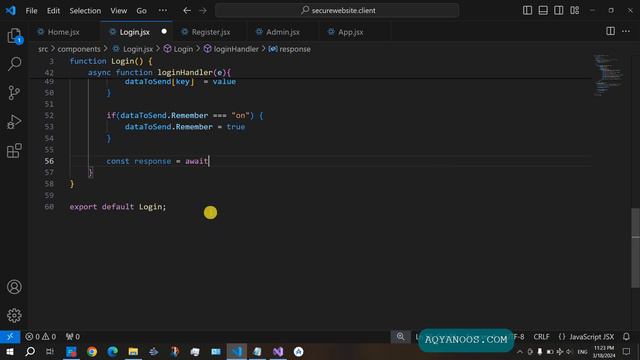Viewport: 640px width, 360px height.
Task: Switch to the App.jsx tab
Action: 351,32
